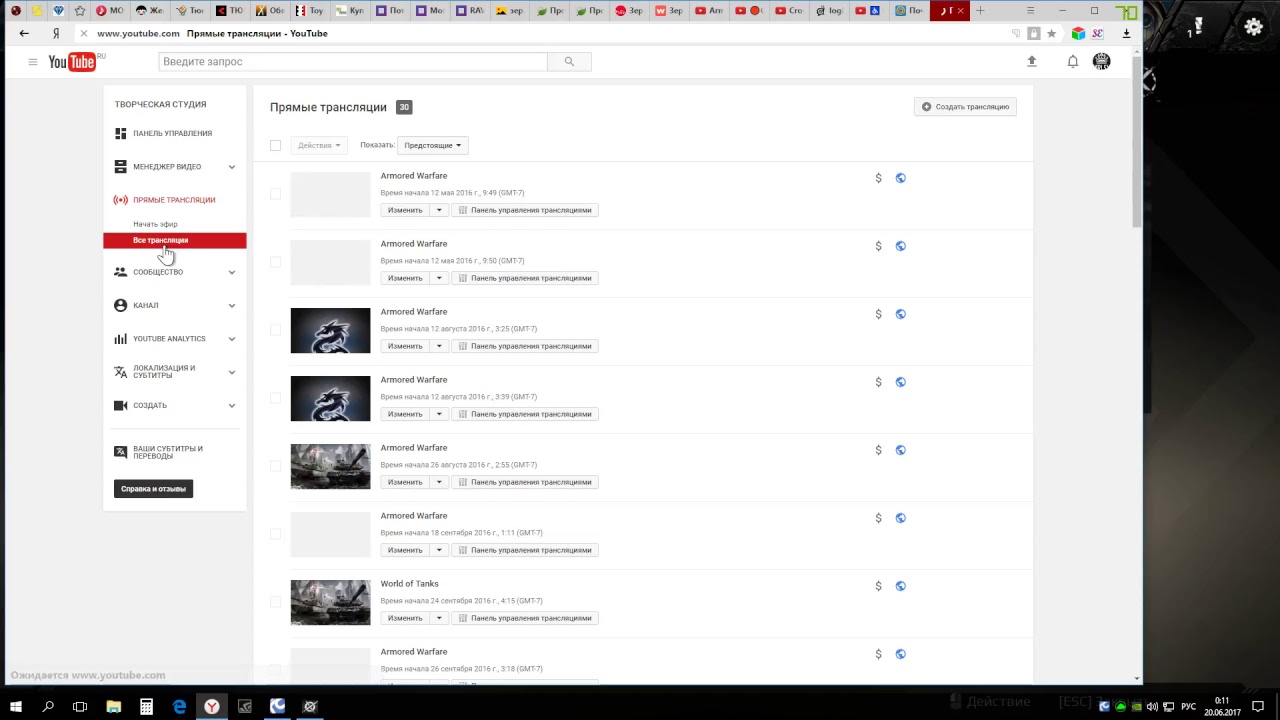
Task: Open the Предстоящие filter dropdown
Action: pyautogui.click(x=432, y=145)
